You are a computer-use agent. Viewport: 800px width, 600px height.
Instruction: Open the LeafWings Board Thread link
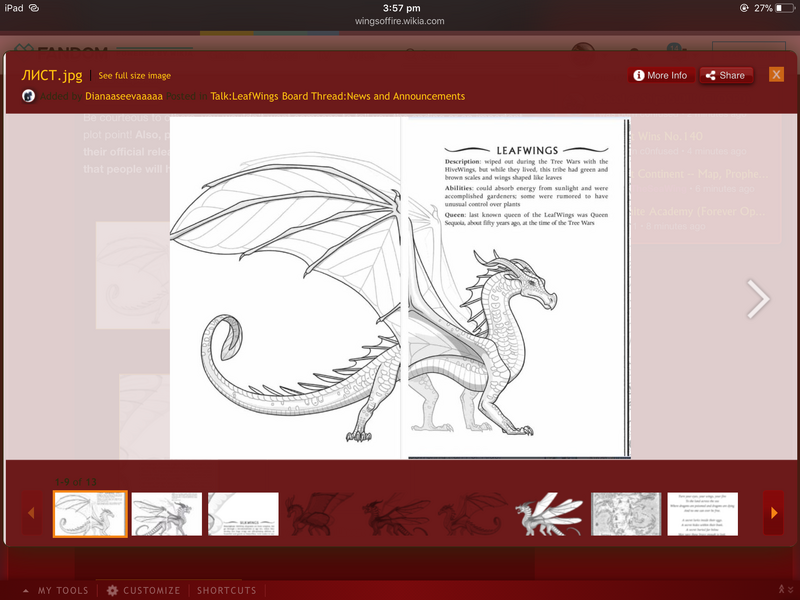tap(337, 96)
